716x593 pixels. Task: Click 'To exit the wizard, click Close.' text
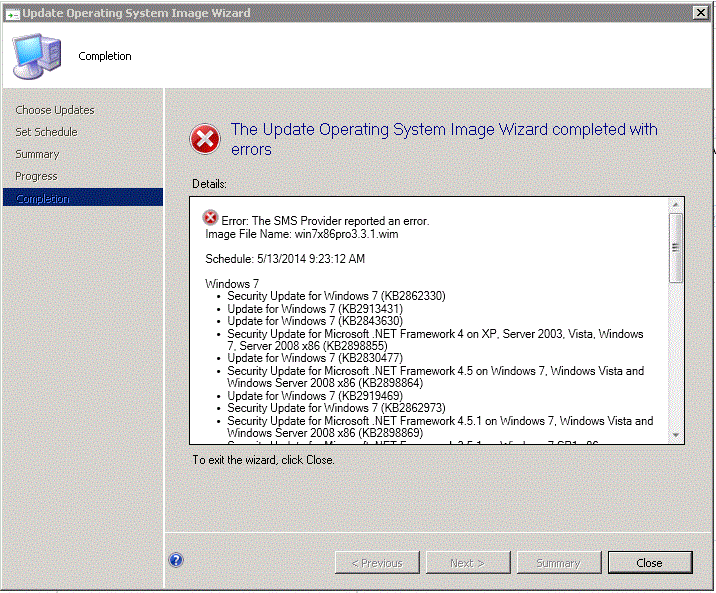point(263,460)
